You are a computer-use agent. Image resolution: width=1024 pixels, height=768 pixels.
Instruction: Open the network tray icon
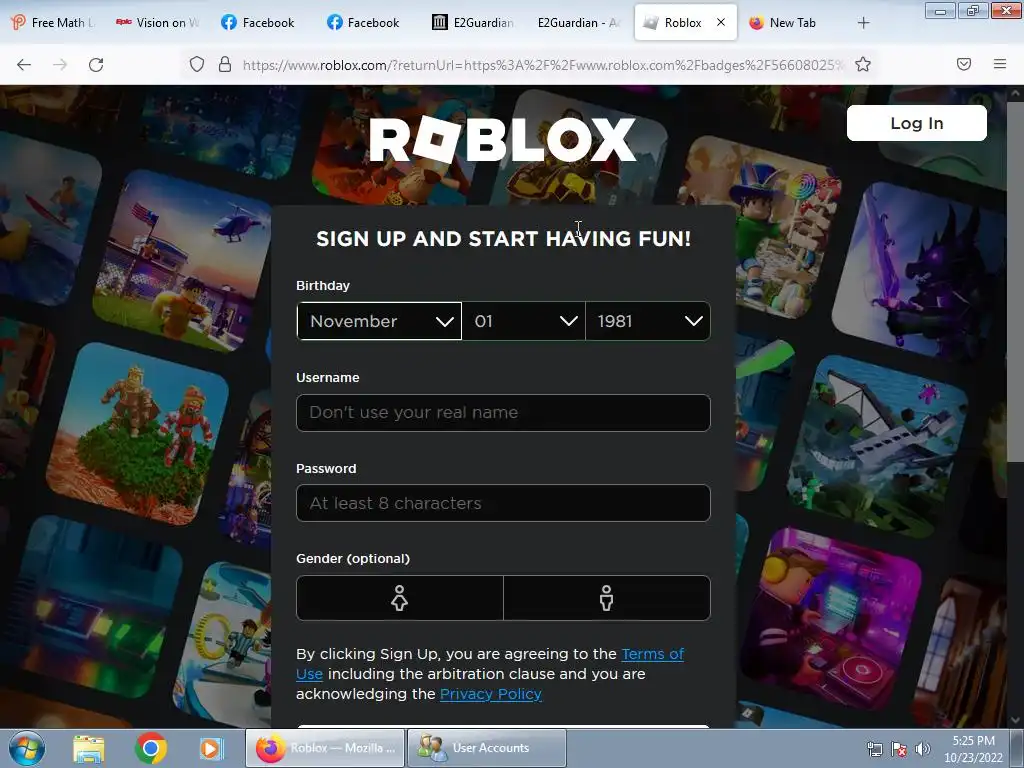tap(874, 749)
